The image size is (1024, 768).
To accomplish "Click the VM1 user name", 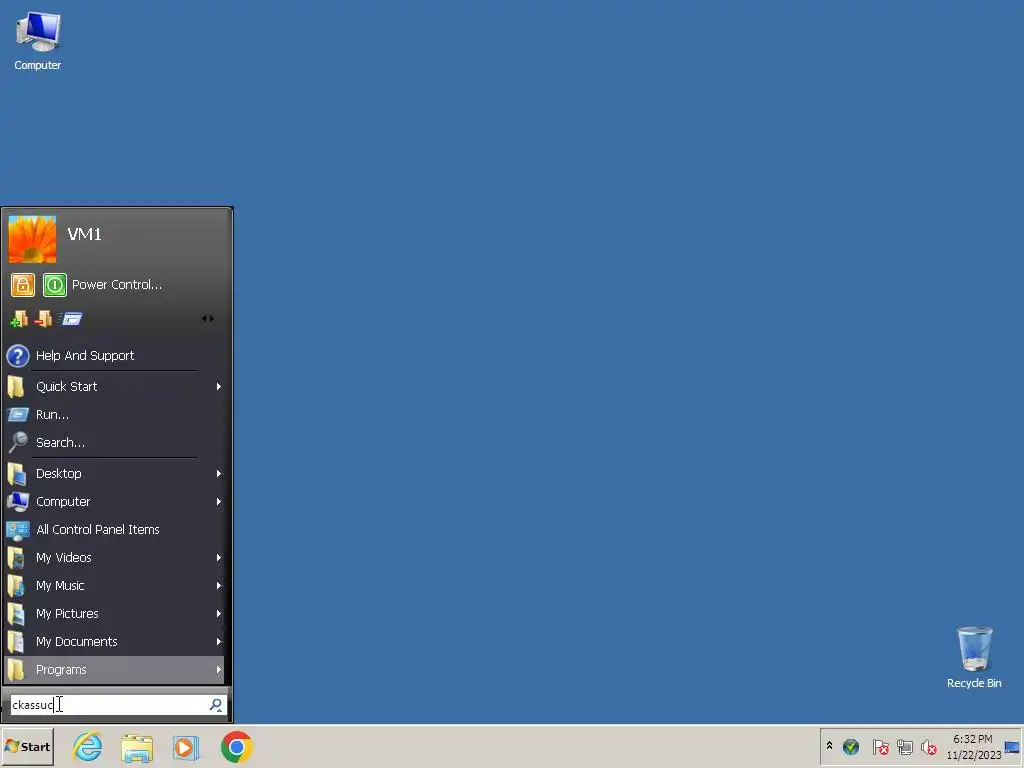I will coord(84,234).
